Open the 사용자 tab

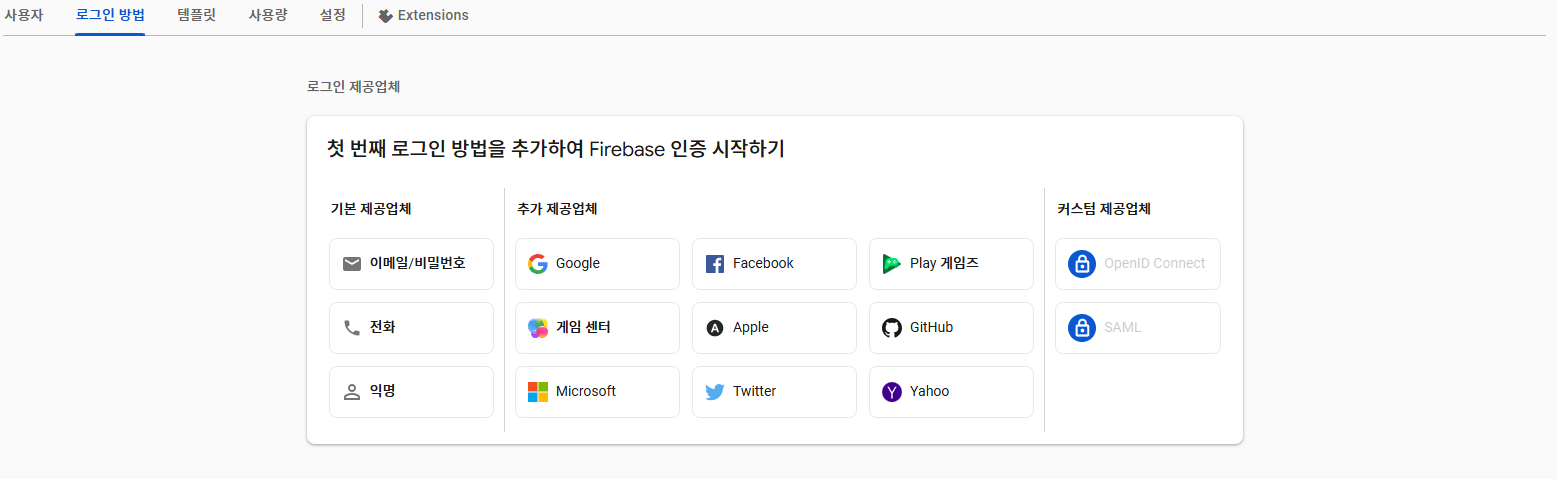click(24, 15)
